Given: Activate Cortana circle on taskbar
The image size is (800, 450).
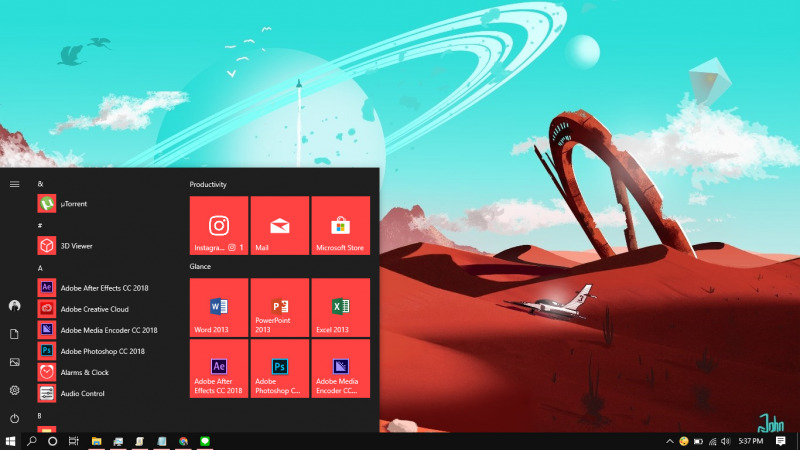Looking at the screenshot, I should 53,441.
